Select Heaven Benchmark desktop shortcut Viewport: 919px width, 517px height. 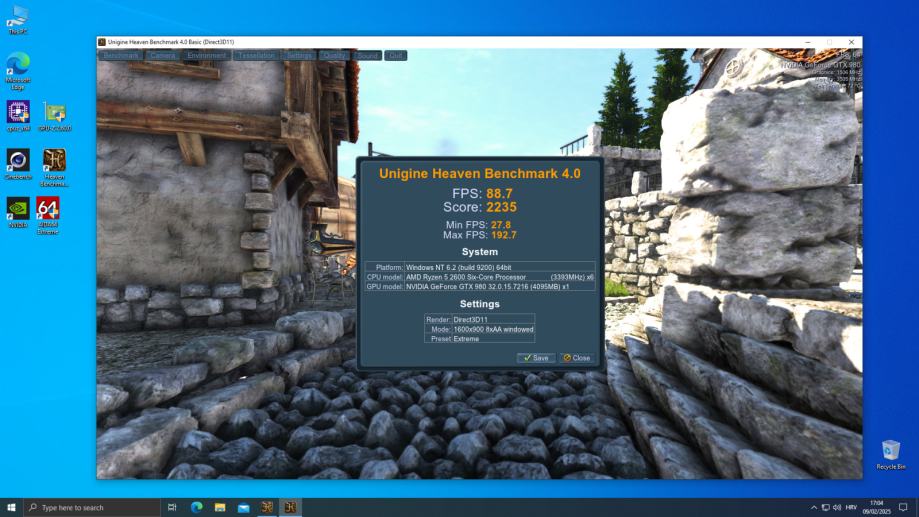[55, 168]
